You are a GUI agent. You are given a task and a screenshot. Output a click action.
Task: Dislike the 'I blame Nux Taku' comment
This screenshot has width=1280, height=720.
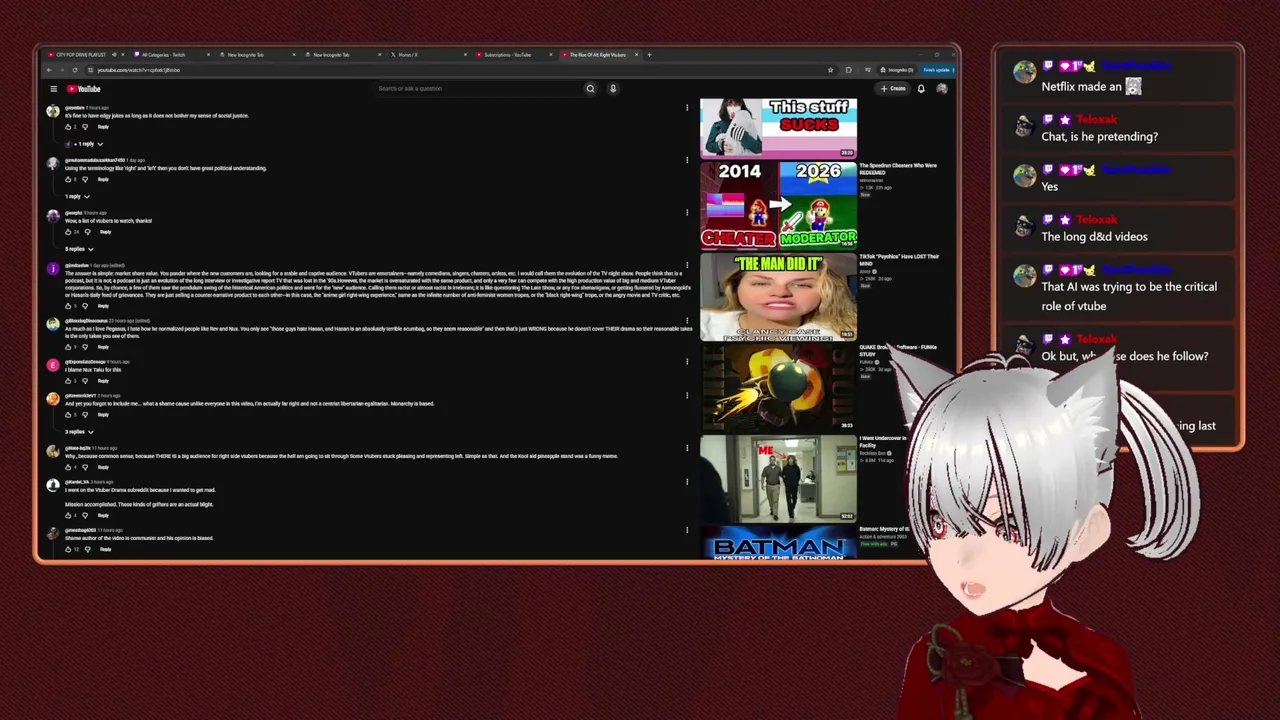tap(85, 381)
